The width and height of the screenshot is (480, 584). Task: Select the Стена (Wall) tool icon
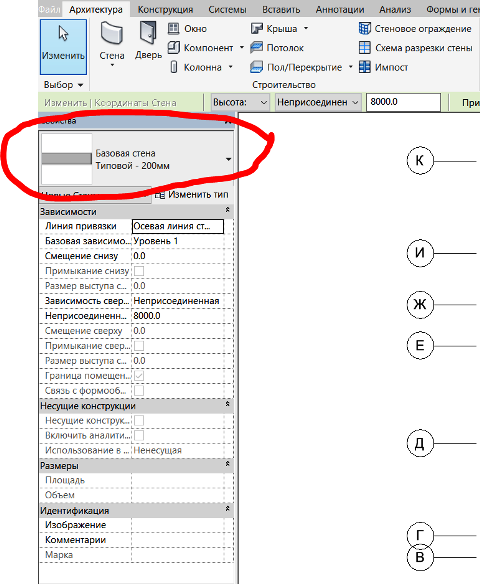click(112, 34)
